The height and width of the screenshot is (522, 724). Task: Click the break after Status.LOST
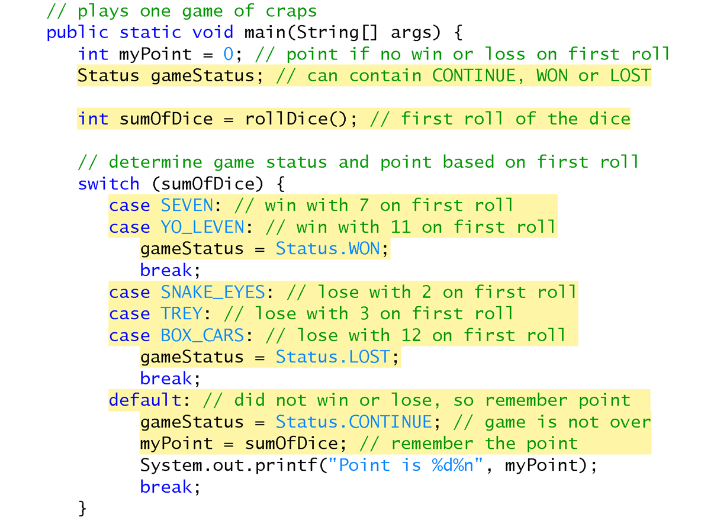(170, 379)
